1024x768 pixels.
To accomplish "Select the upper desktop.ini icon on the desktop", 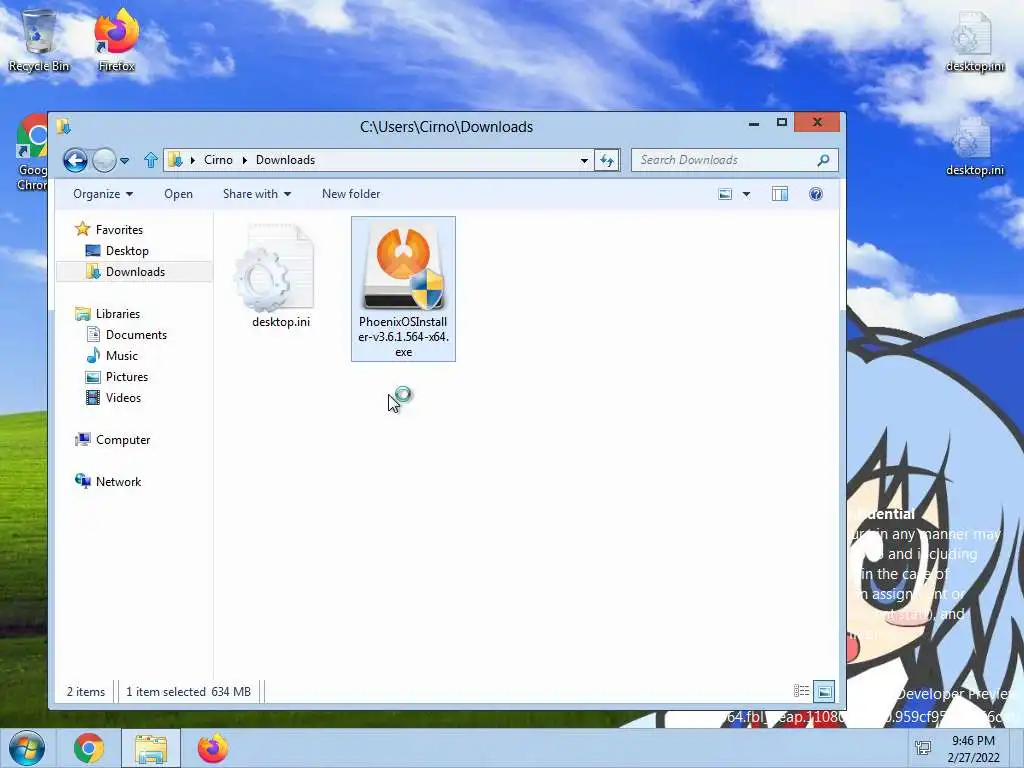I will 974,40.
